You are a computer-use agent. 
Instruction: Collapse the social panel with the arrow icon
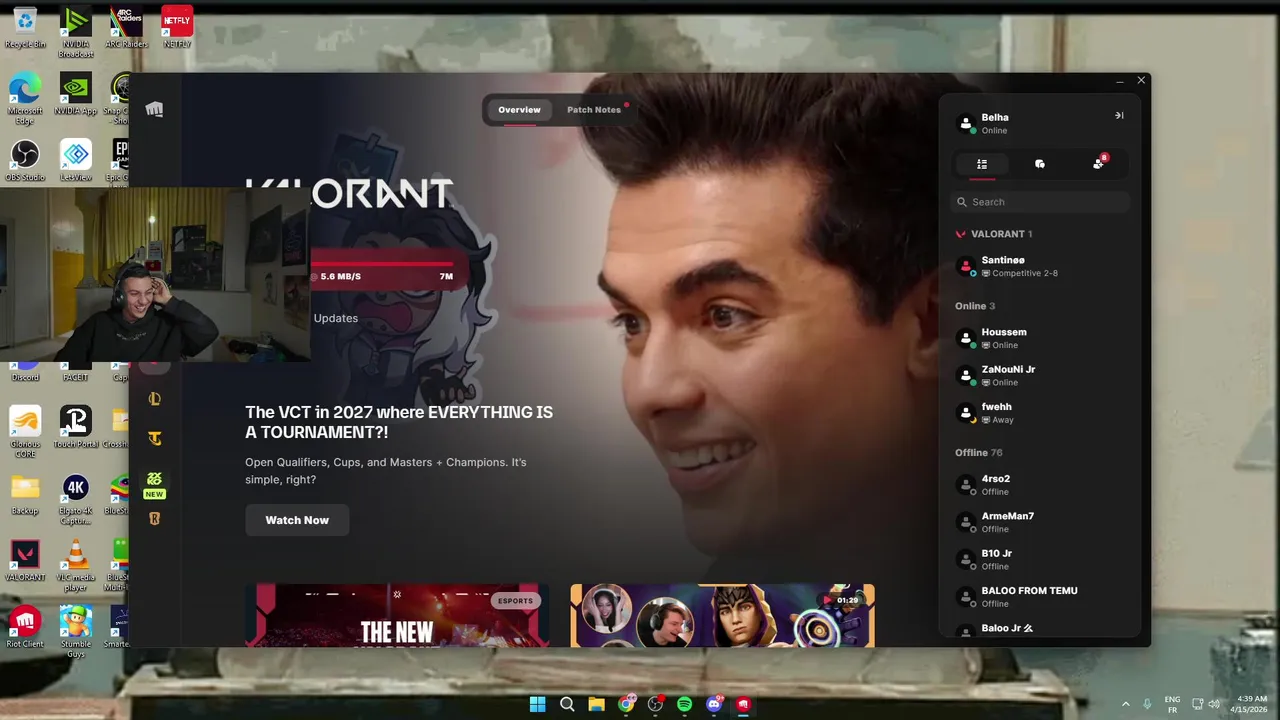coord(1119,116)
